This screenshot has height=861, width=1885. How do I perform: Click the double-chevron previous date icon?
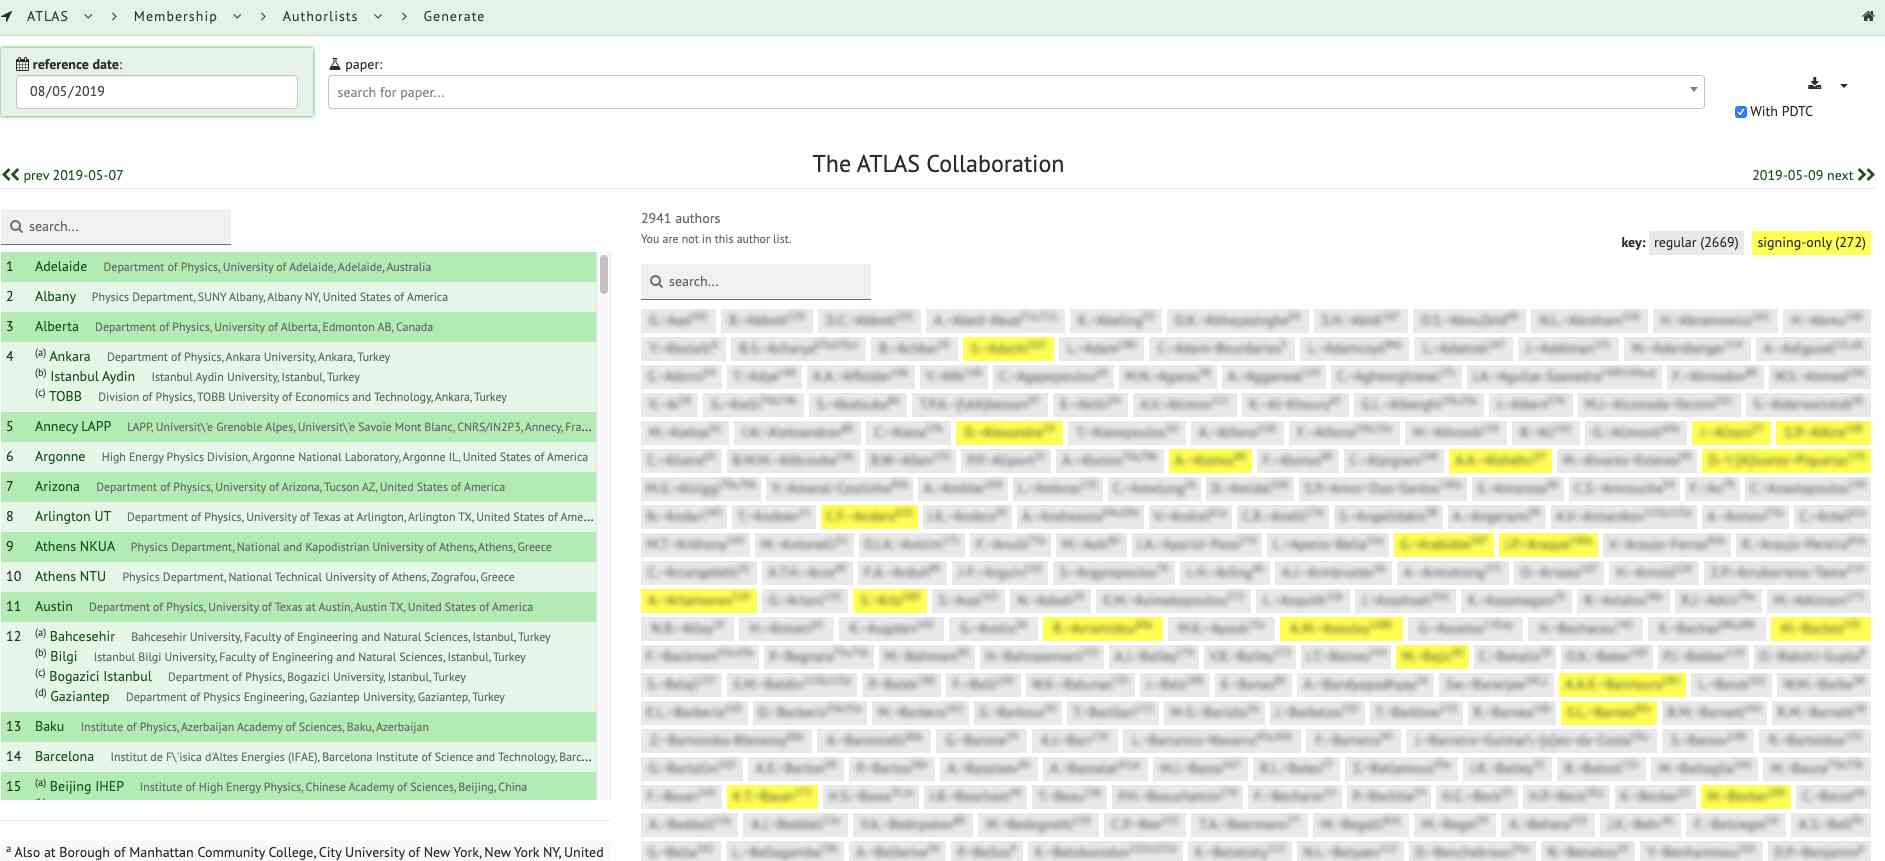[11, 174]
